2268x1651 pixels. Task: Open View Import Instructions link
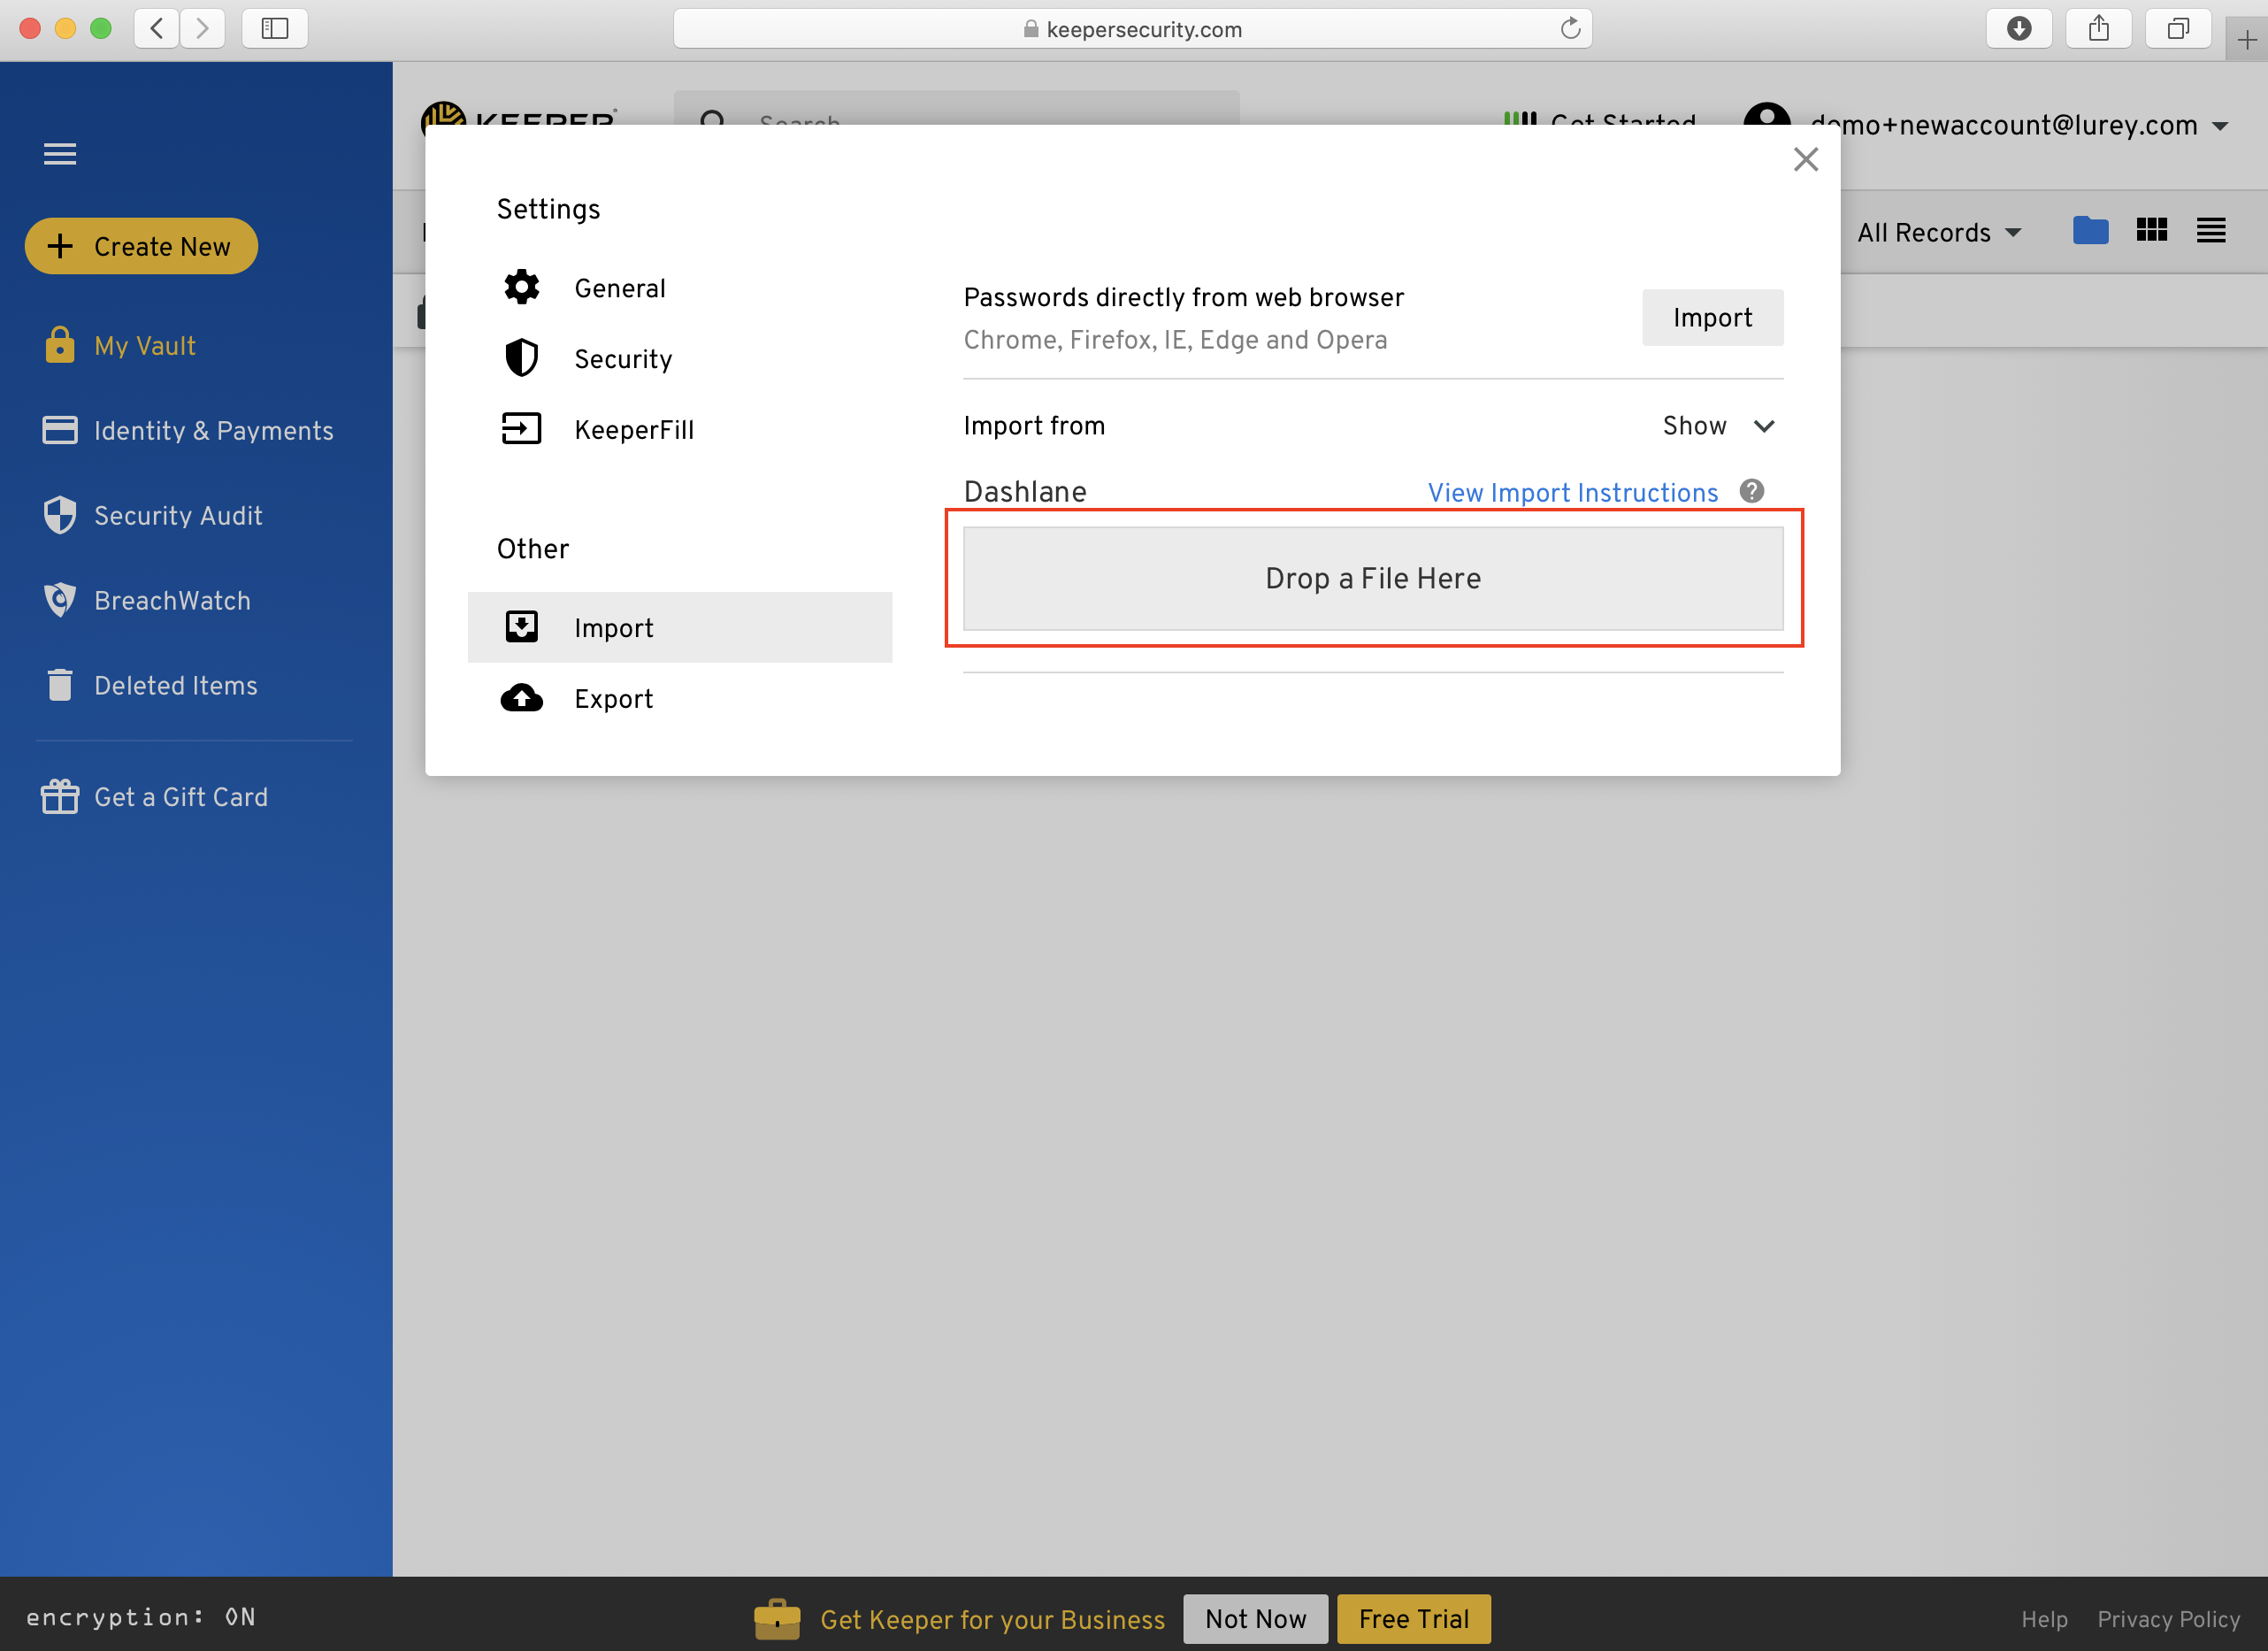pos(1573,493)
